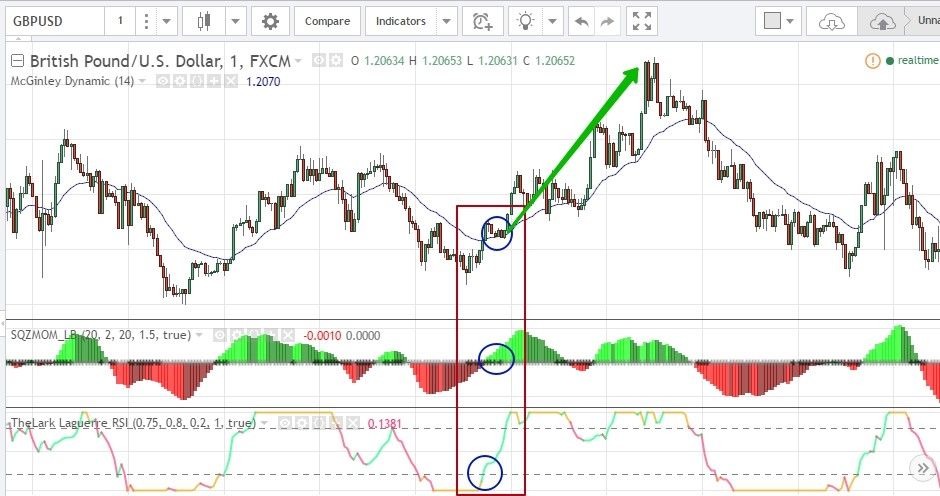Switch chart to fullscreen mode
Image resolution: width=940 pixels, height=496 pixels.
(641, 22)
